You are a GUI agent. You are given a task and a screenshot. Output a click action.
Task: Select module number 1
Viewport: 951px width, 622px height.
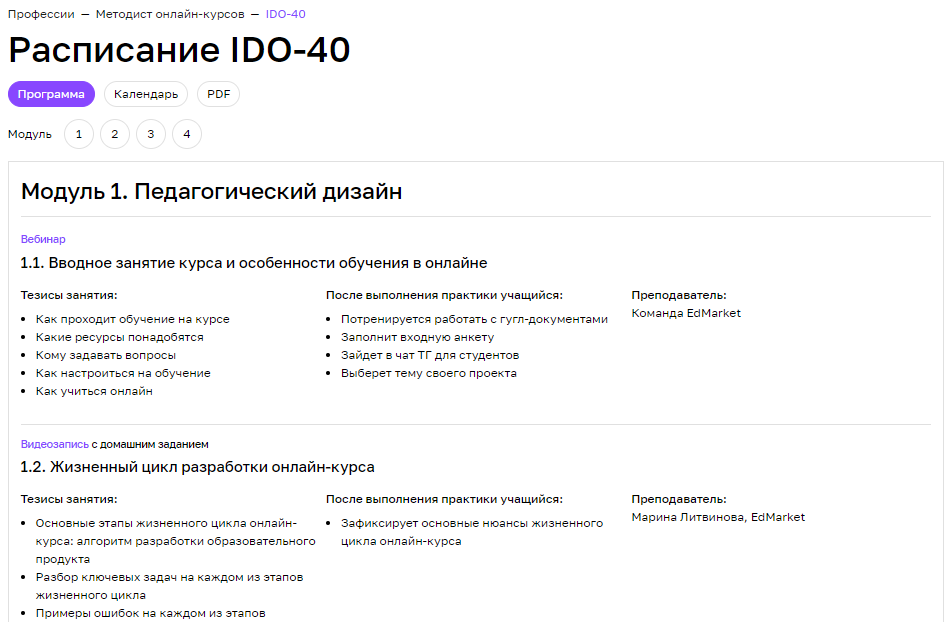click(79, 133)
